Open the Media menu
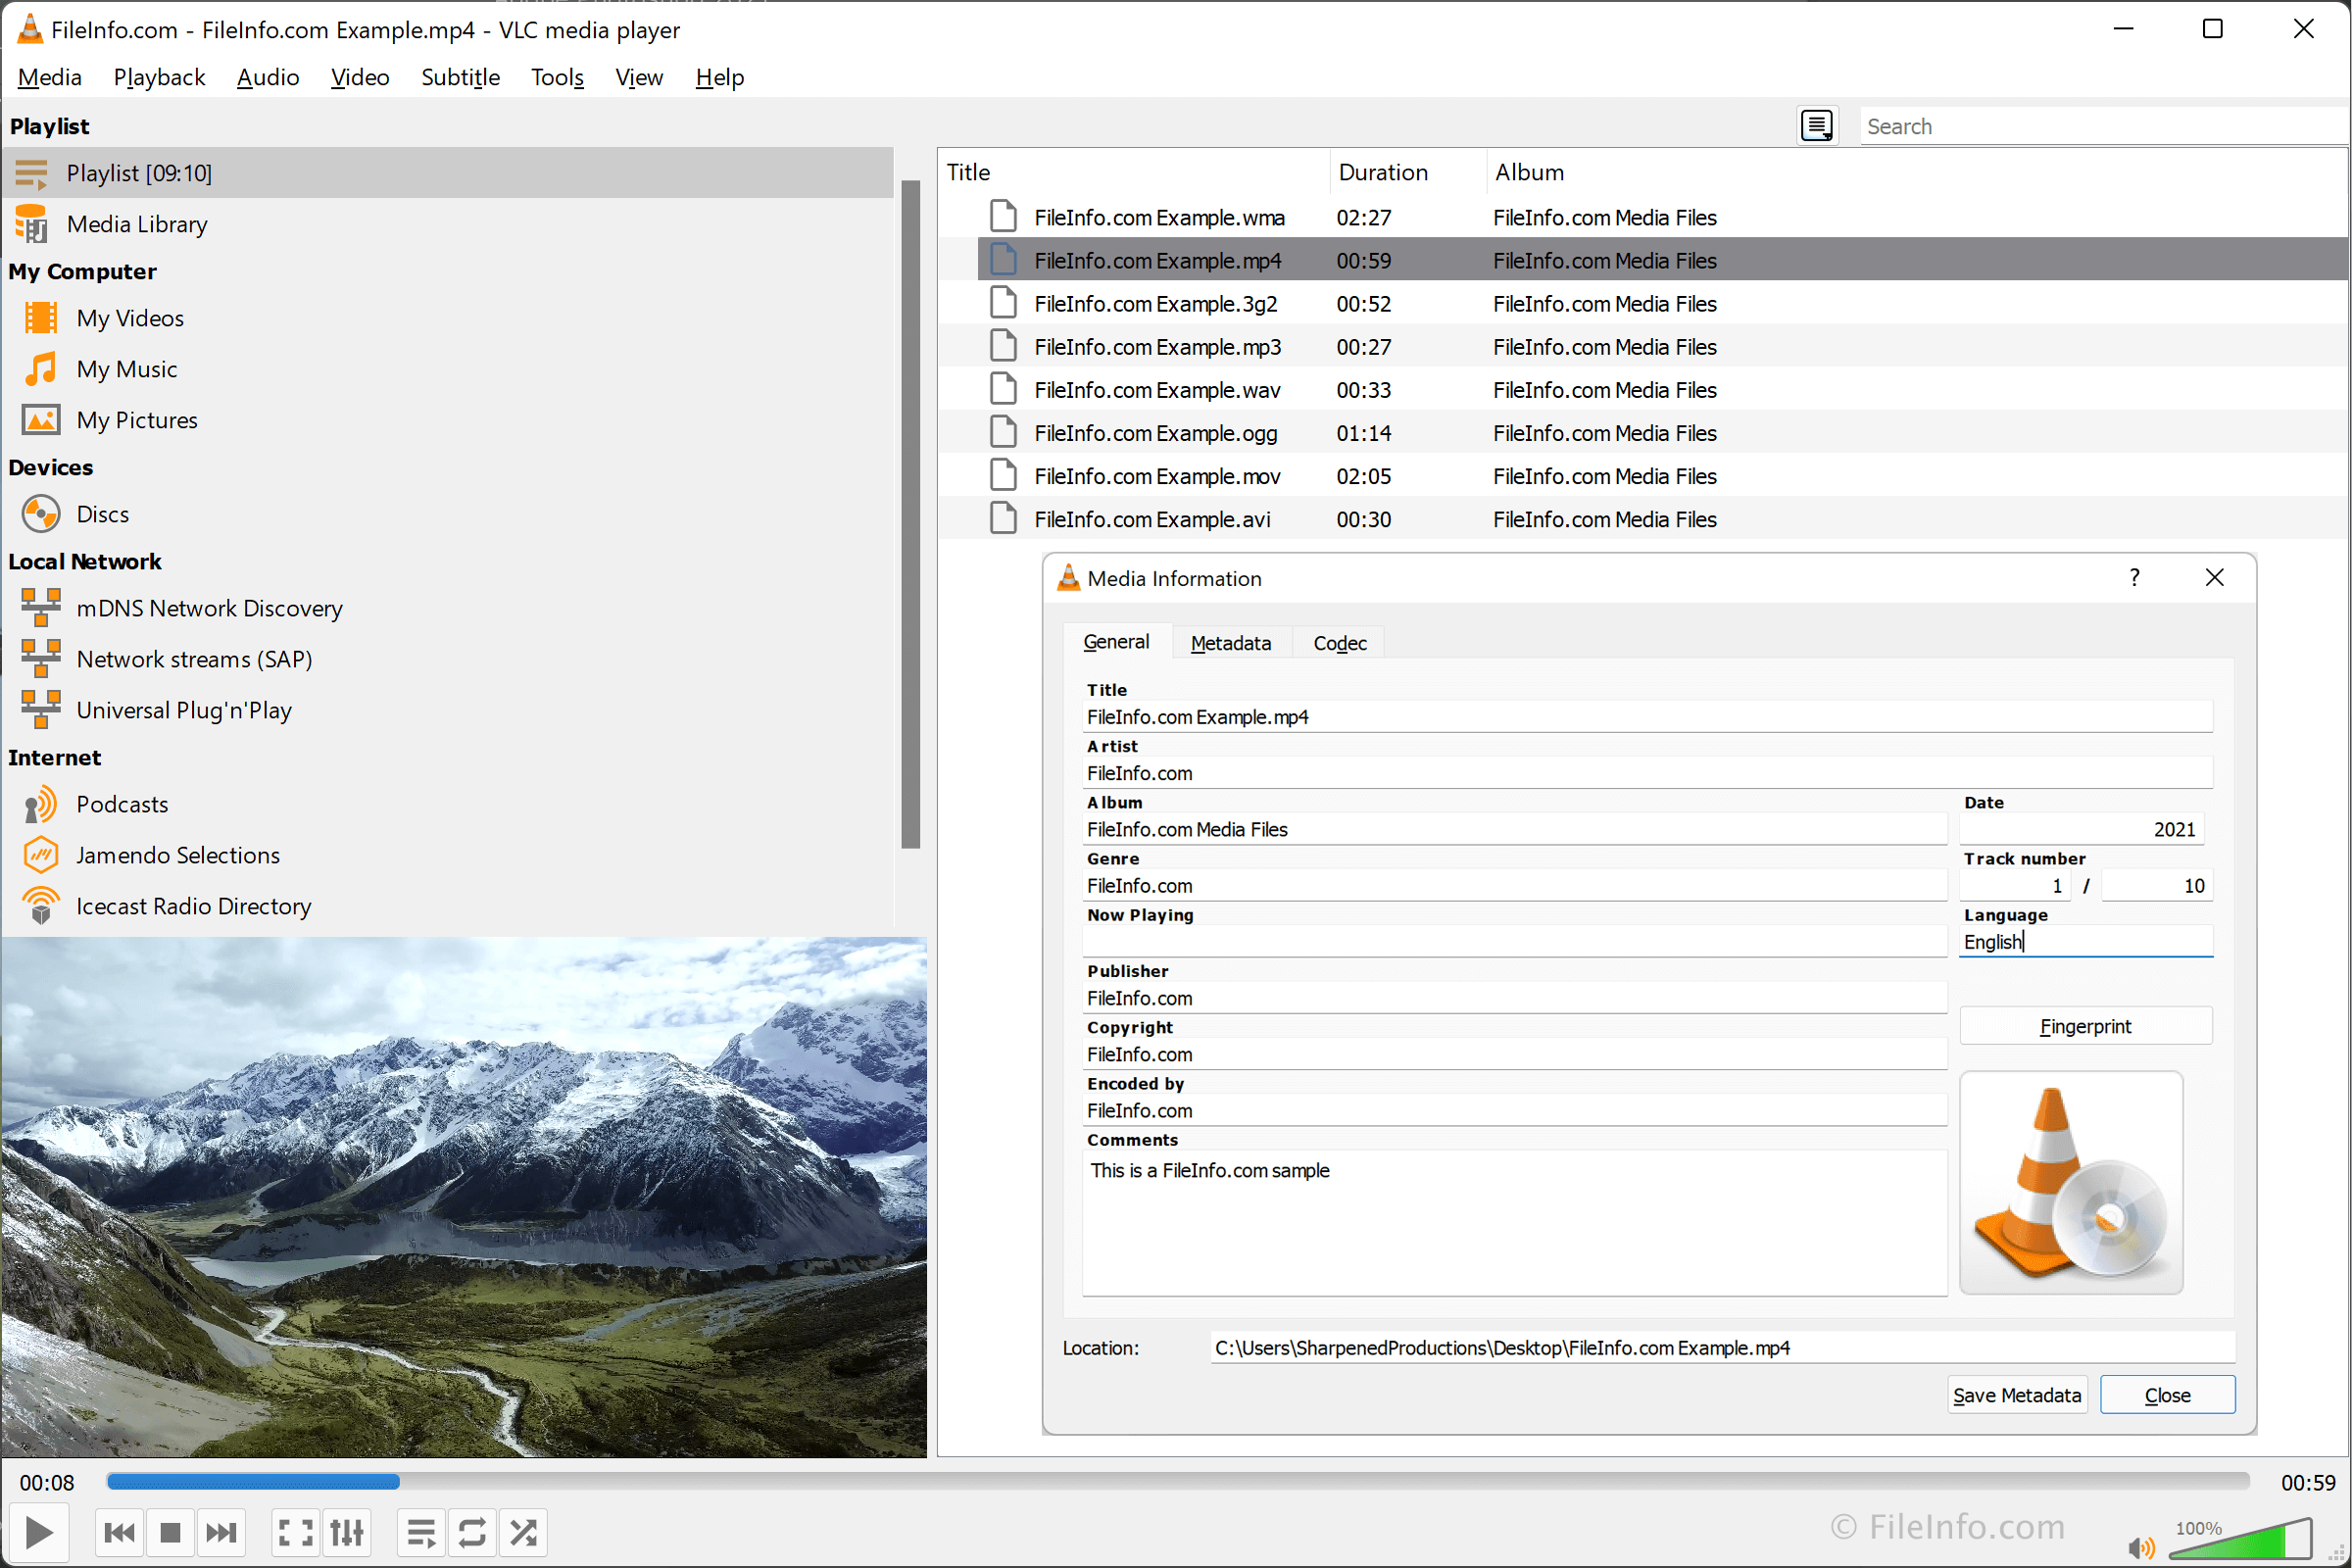Screen dimensions: 2352x1568 click(x=49, y=75)
